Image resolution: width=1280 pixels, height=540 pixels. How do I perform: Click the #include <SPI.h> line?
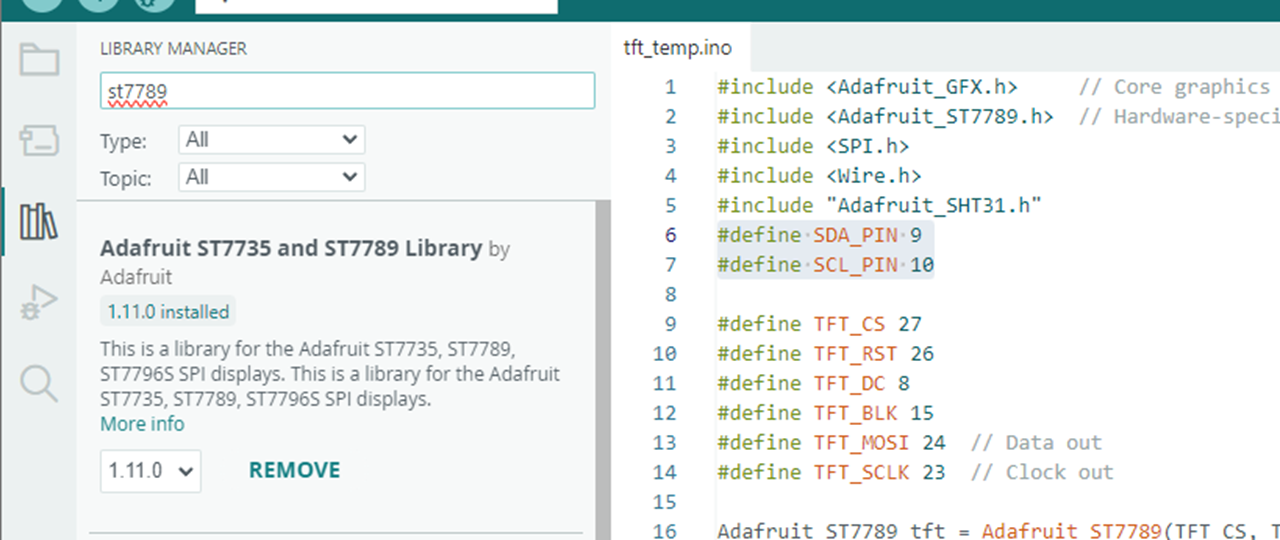tap(813, 146)
